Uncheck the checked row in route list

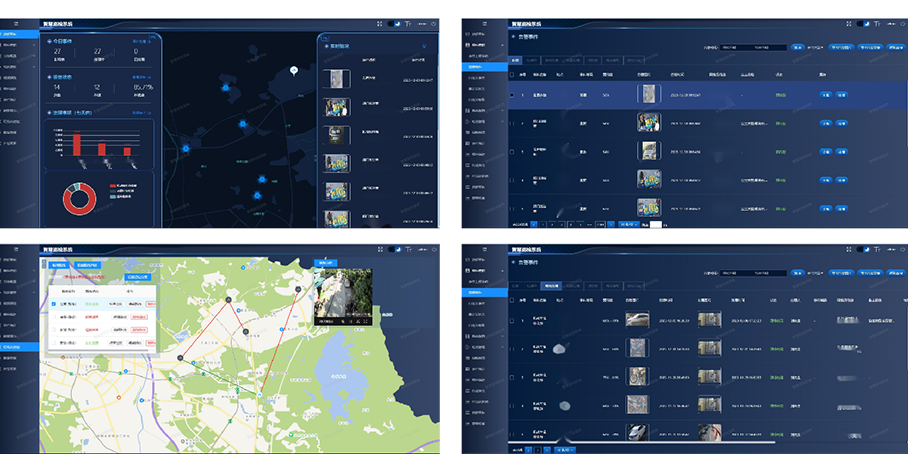tap(54, 303)
